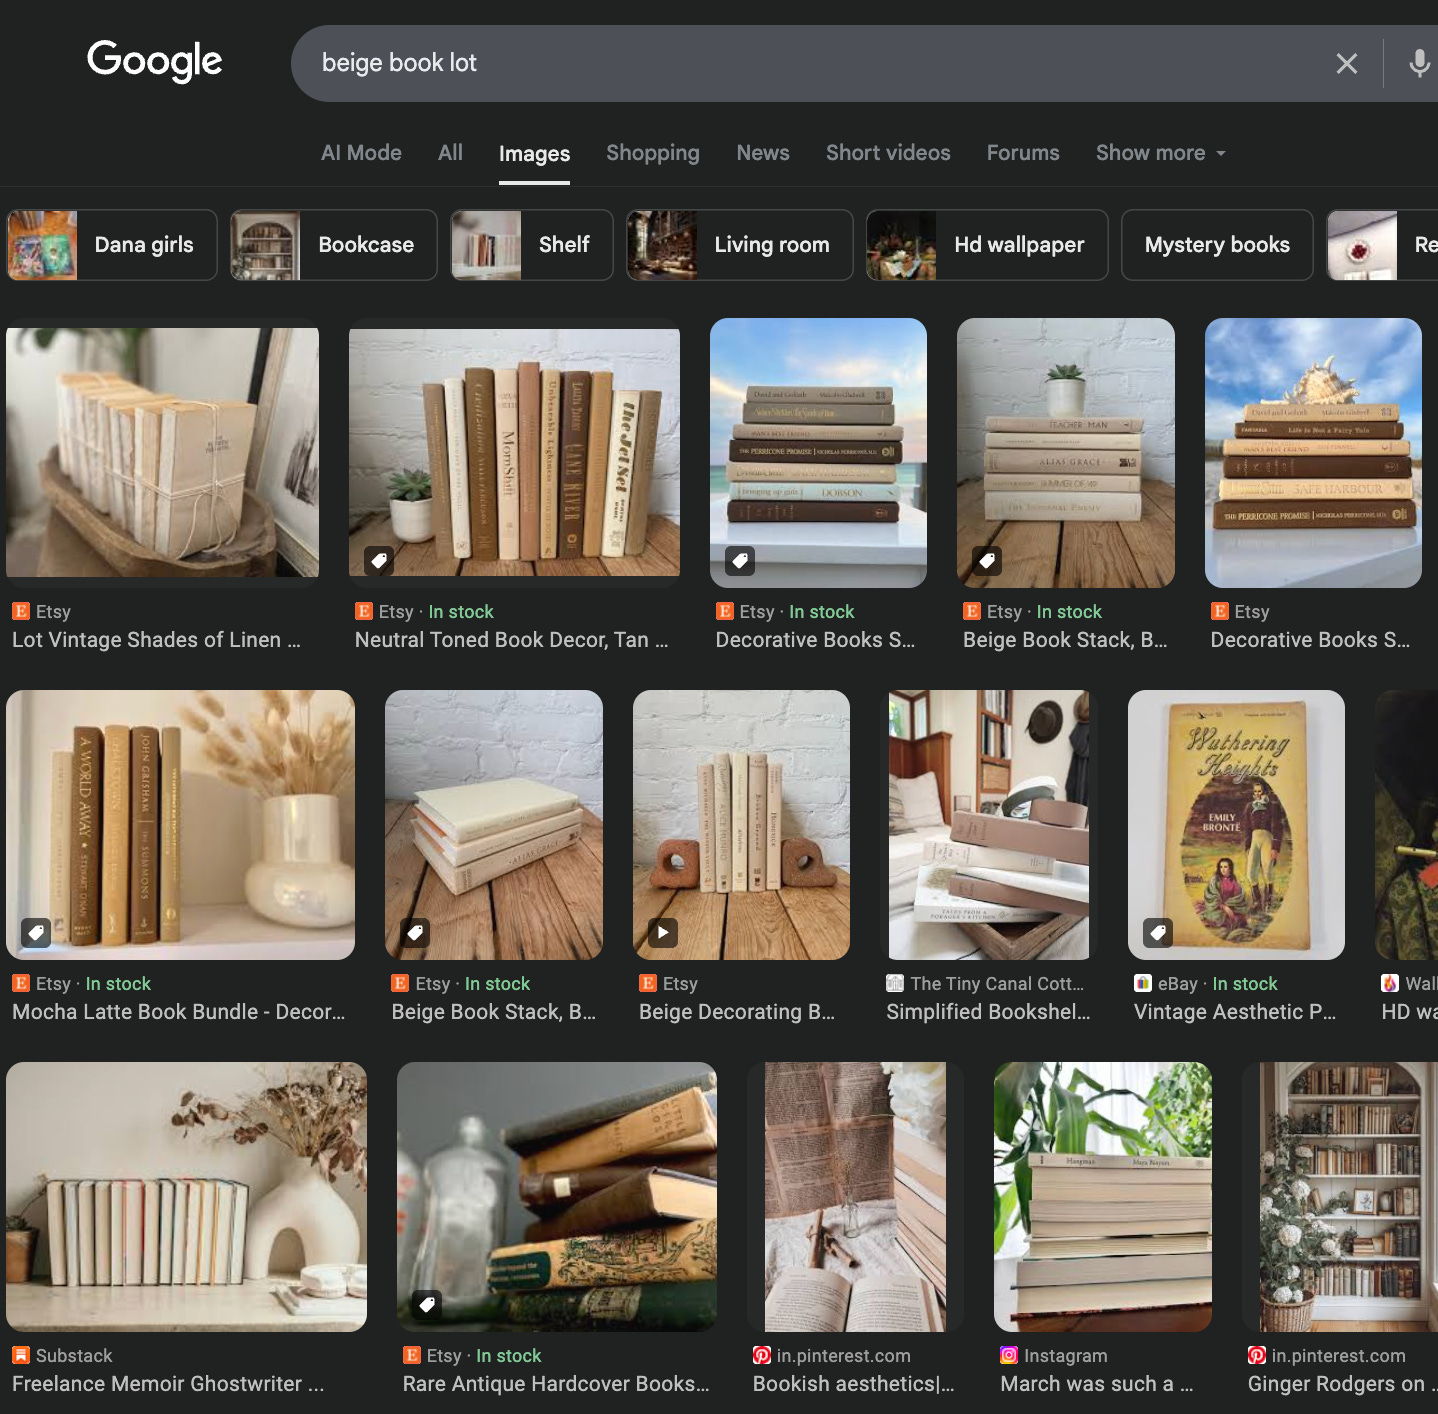Click the Substack source icon
The height and width of the screenshot is (1414, 1438).
[x=20, y=1355]
